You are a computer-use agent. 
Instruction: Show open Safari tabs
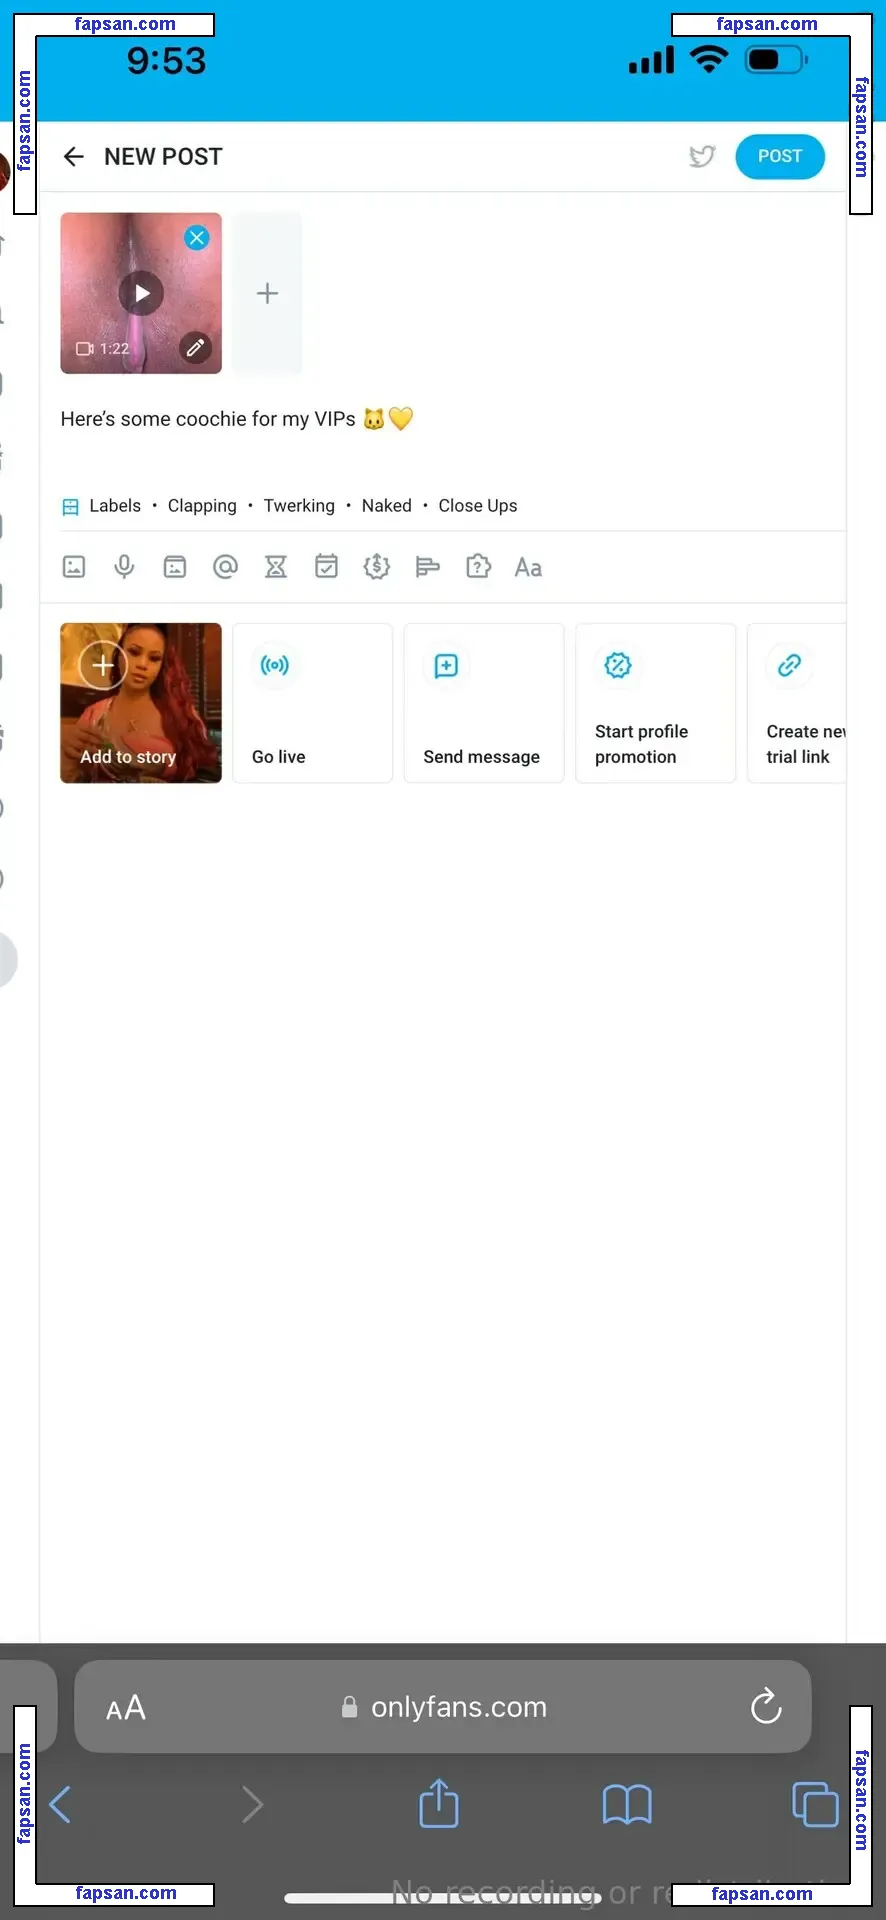(815, 1804)
